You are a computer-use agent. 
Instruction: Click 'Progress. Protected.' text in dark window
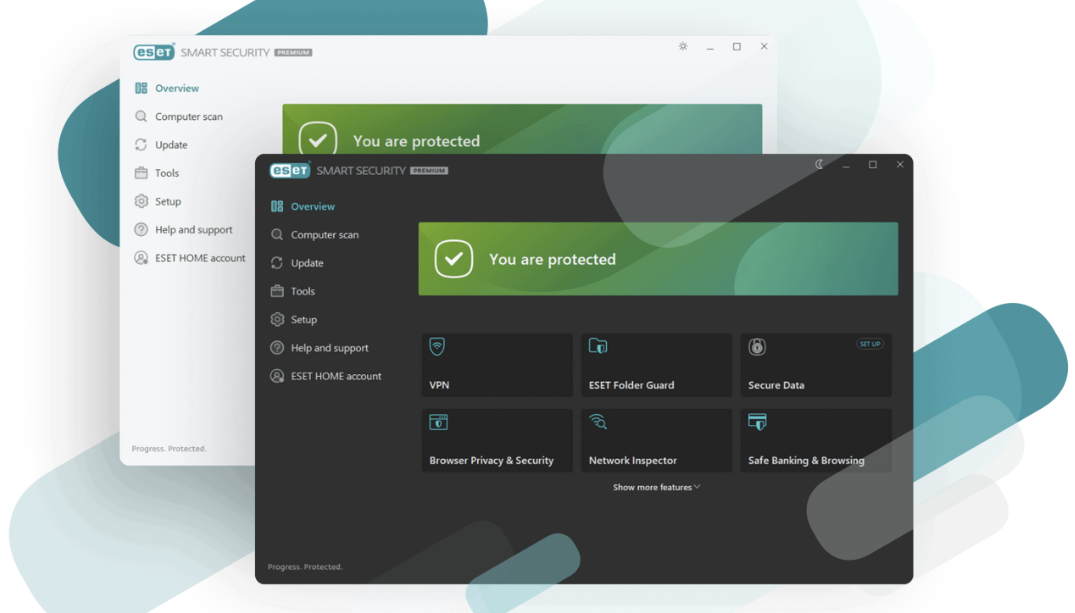305,566
